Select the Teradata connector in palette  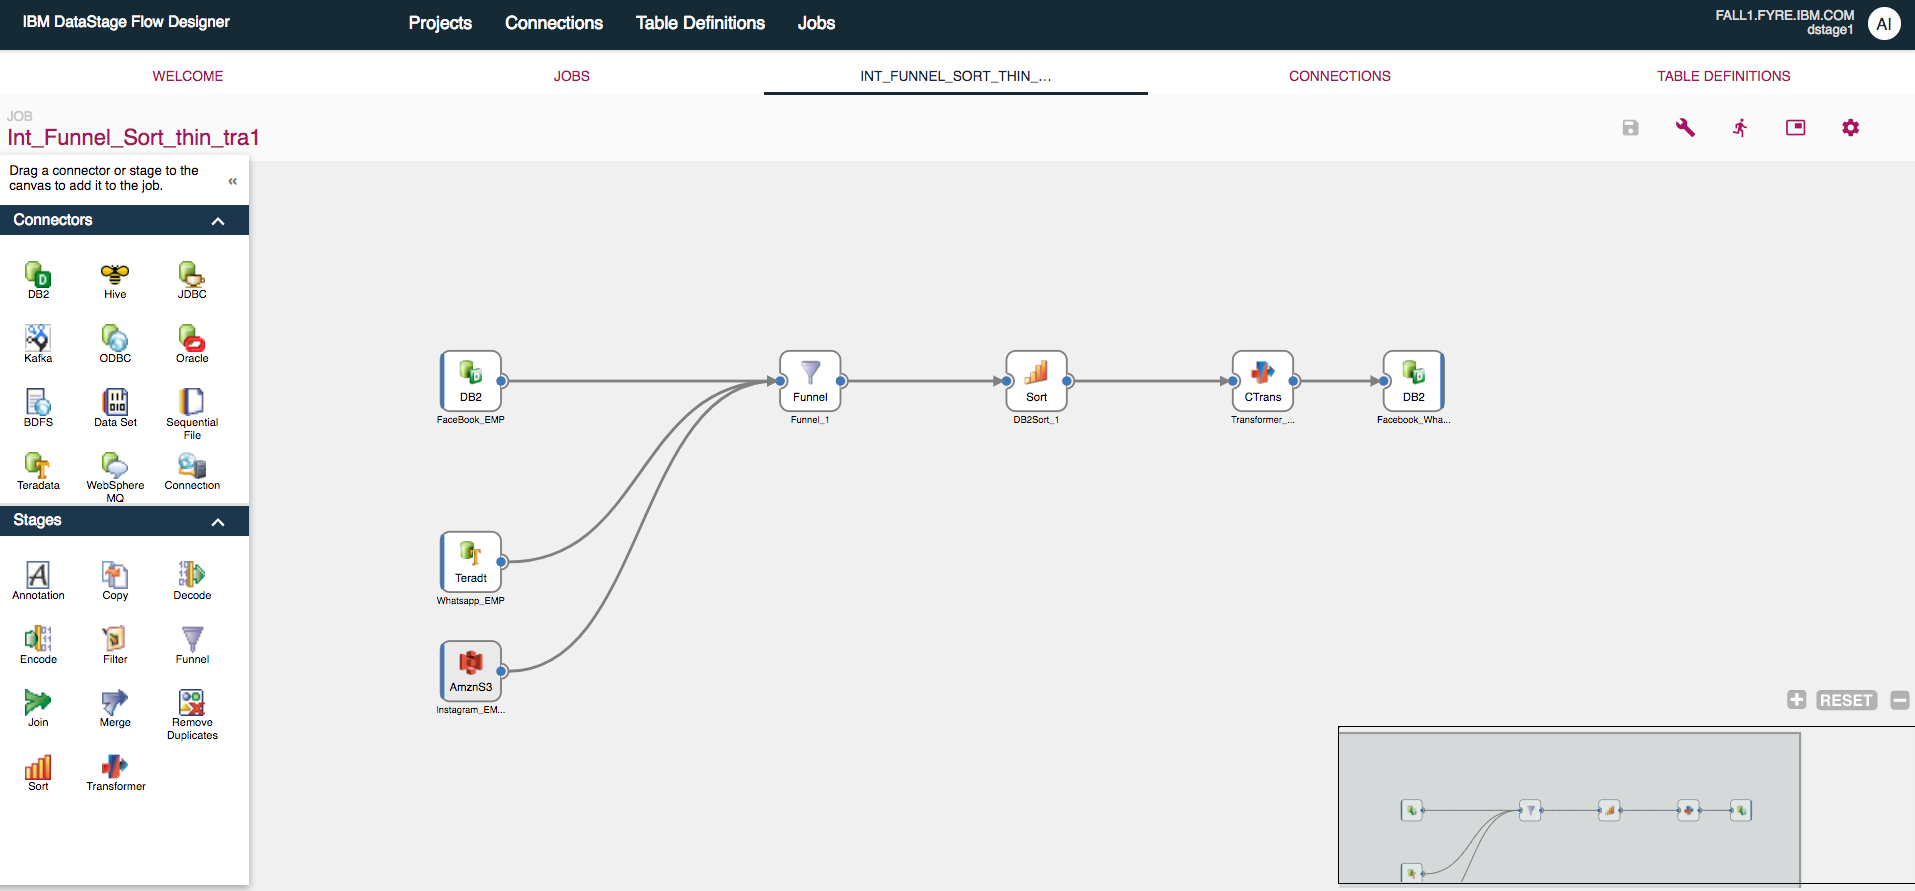[38, 466]
